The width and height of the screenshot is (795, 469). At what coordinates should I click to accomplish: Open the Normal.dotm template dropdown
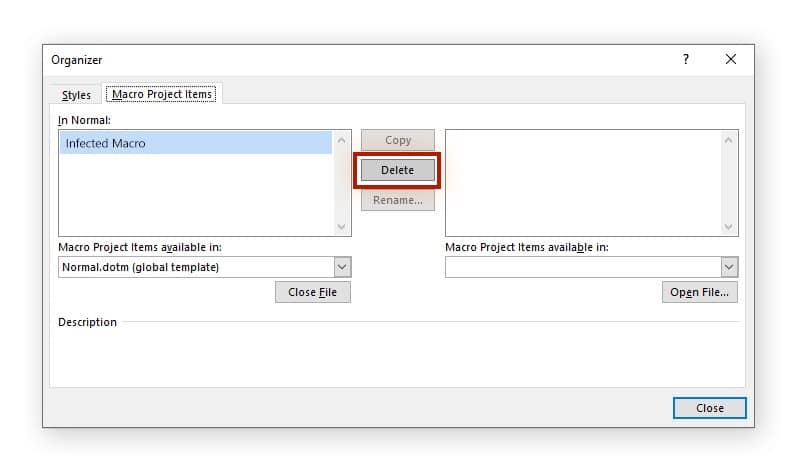point(342,267)
